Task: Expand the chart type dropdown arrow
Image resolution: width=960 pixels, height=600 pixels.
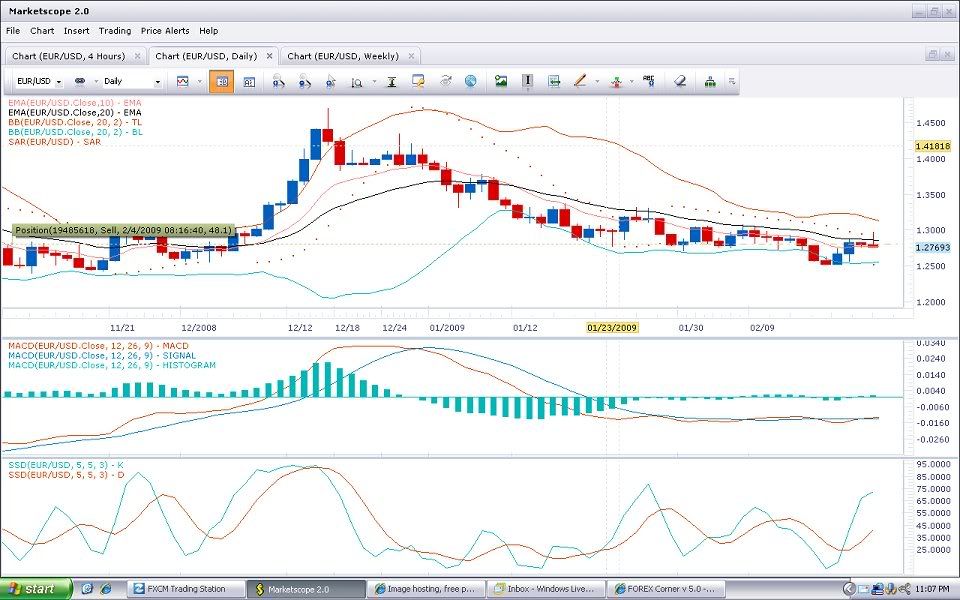Action: [199, 81]
